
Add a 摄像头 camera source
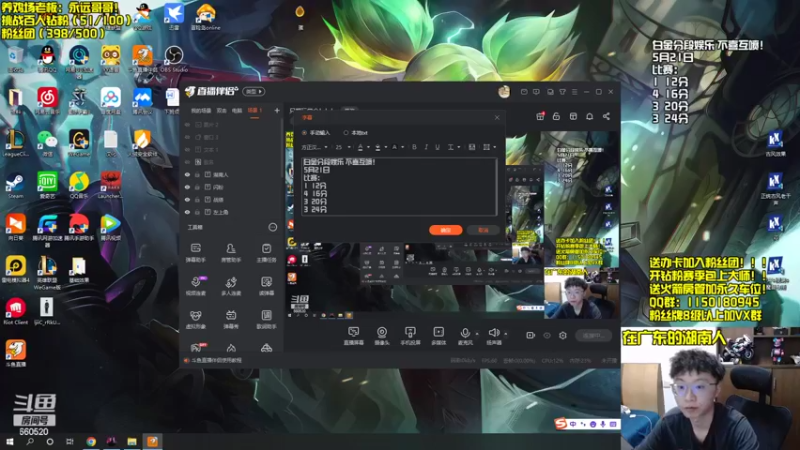point(382,336)
